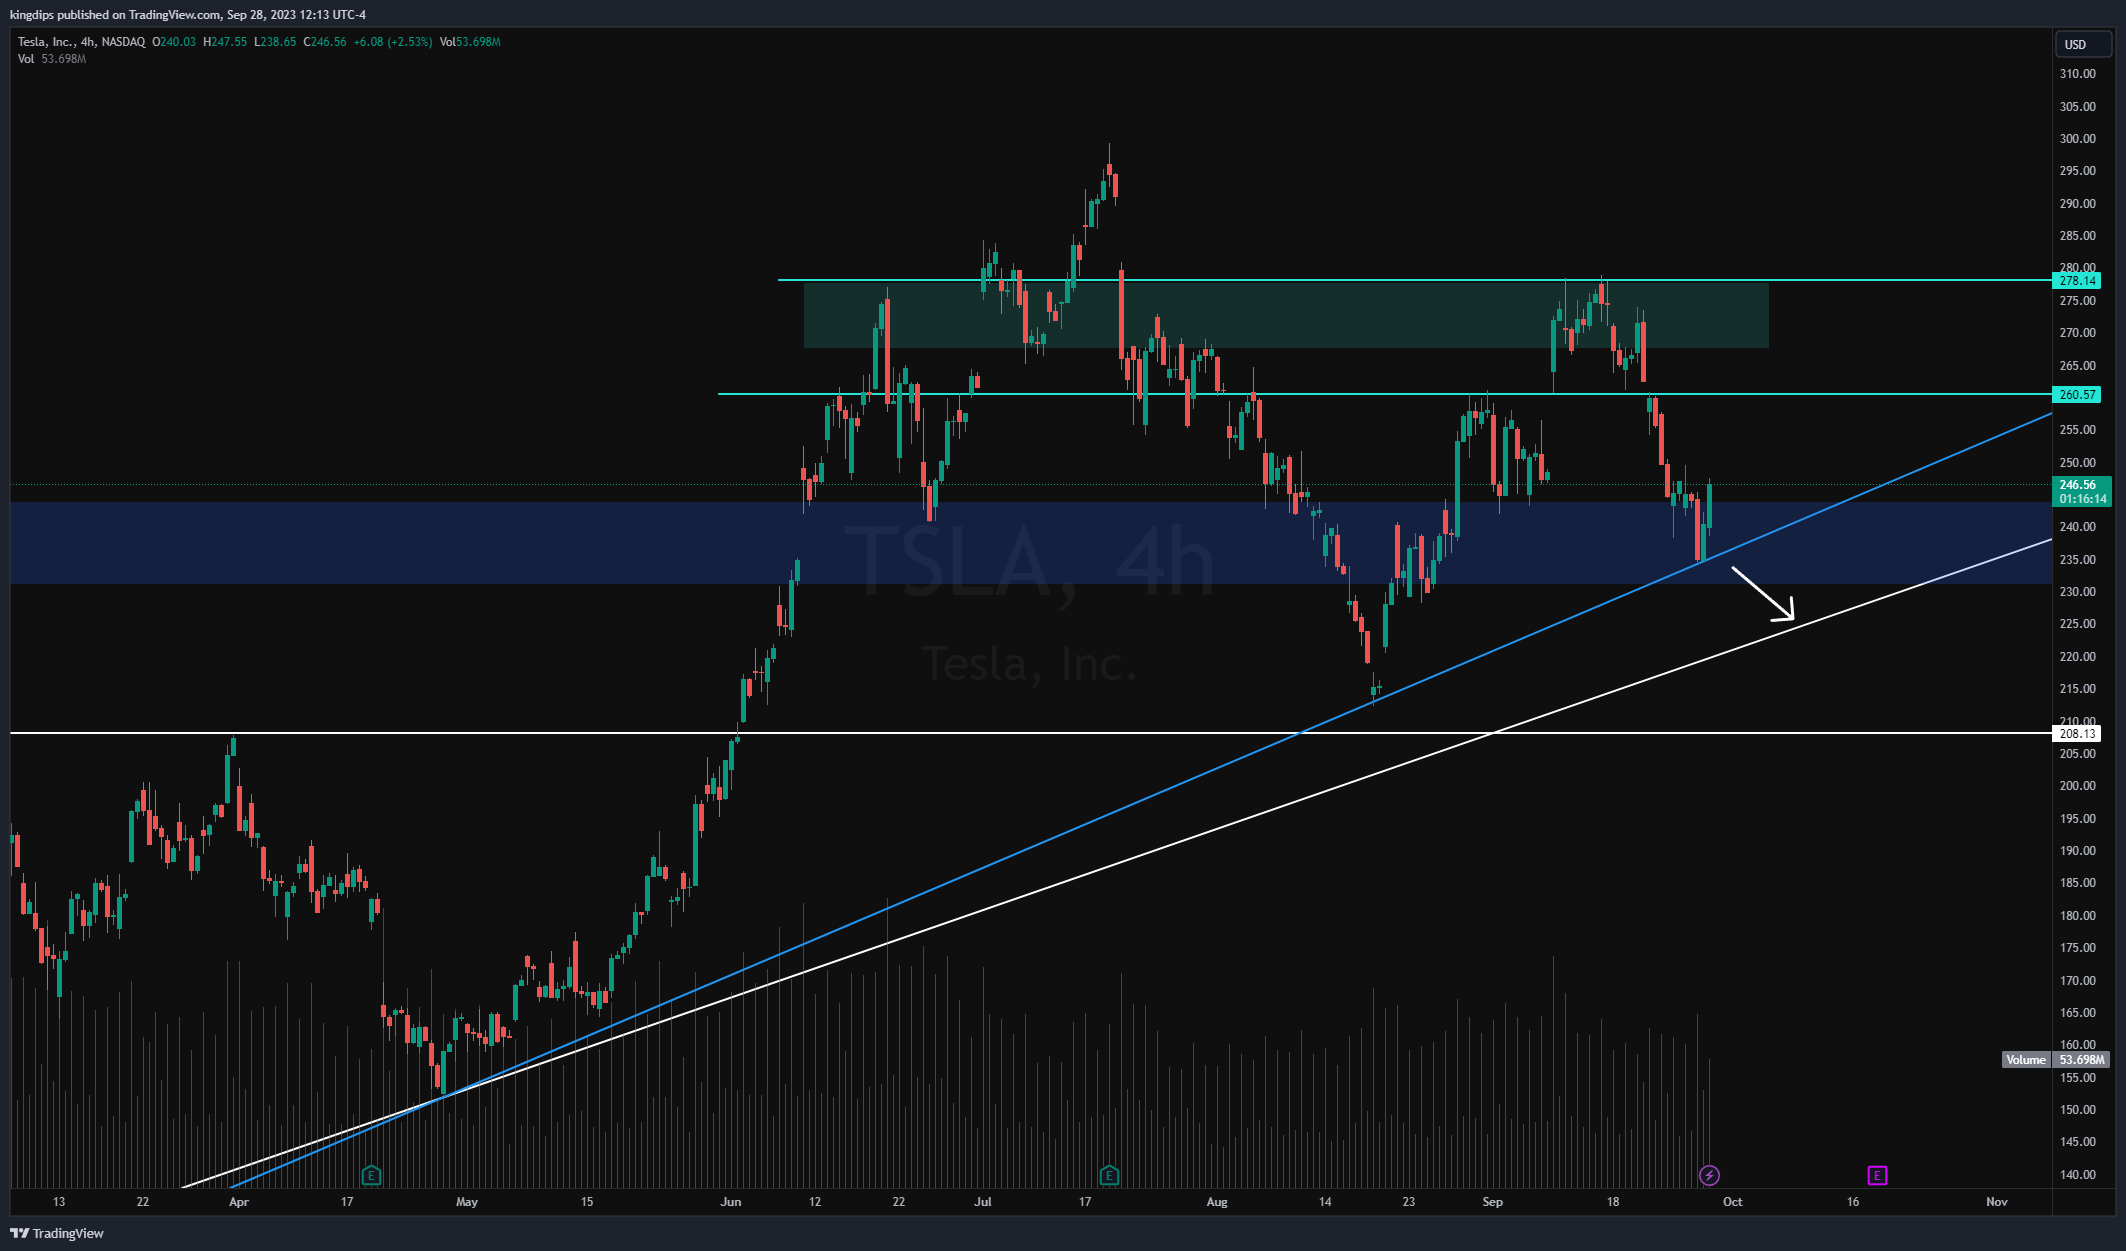Viewport: 2126px width, 1251px height.
Task: Click the Nov date label on the time axis
Action: click(1997, 1202)
